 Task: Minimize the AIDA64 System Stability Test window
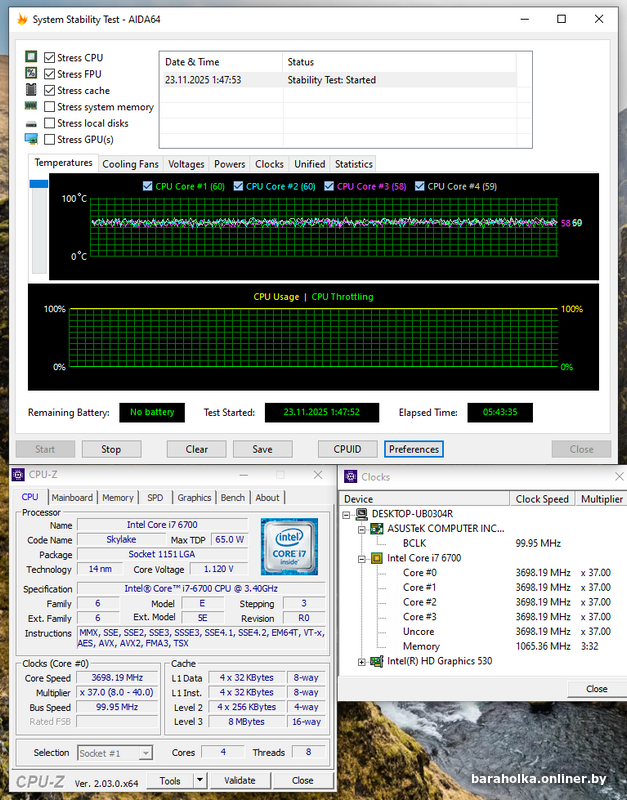[524, 19]
